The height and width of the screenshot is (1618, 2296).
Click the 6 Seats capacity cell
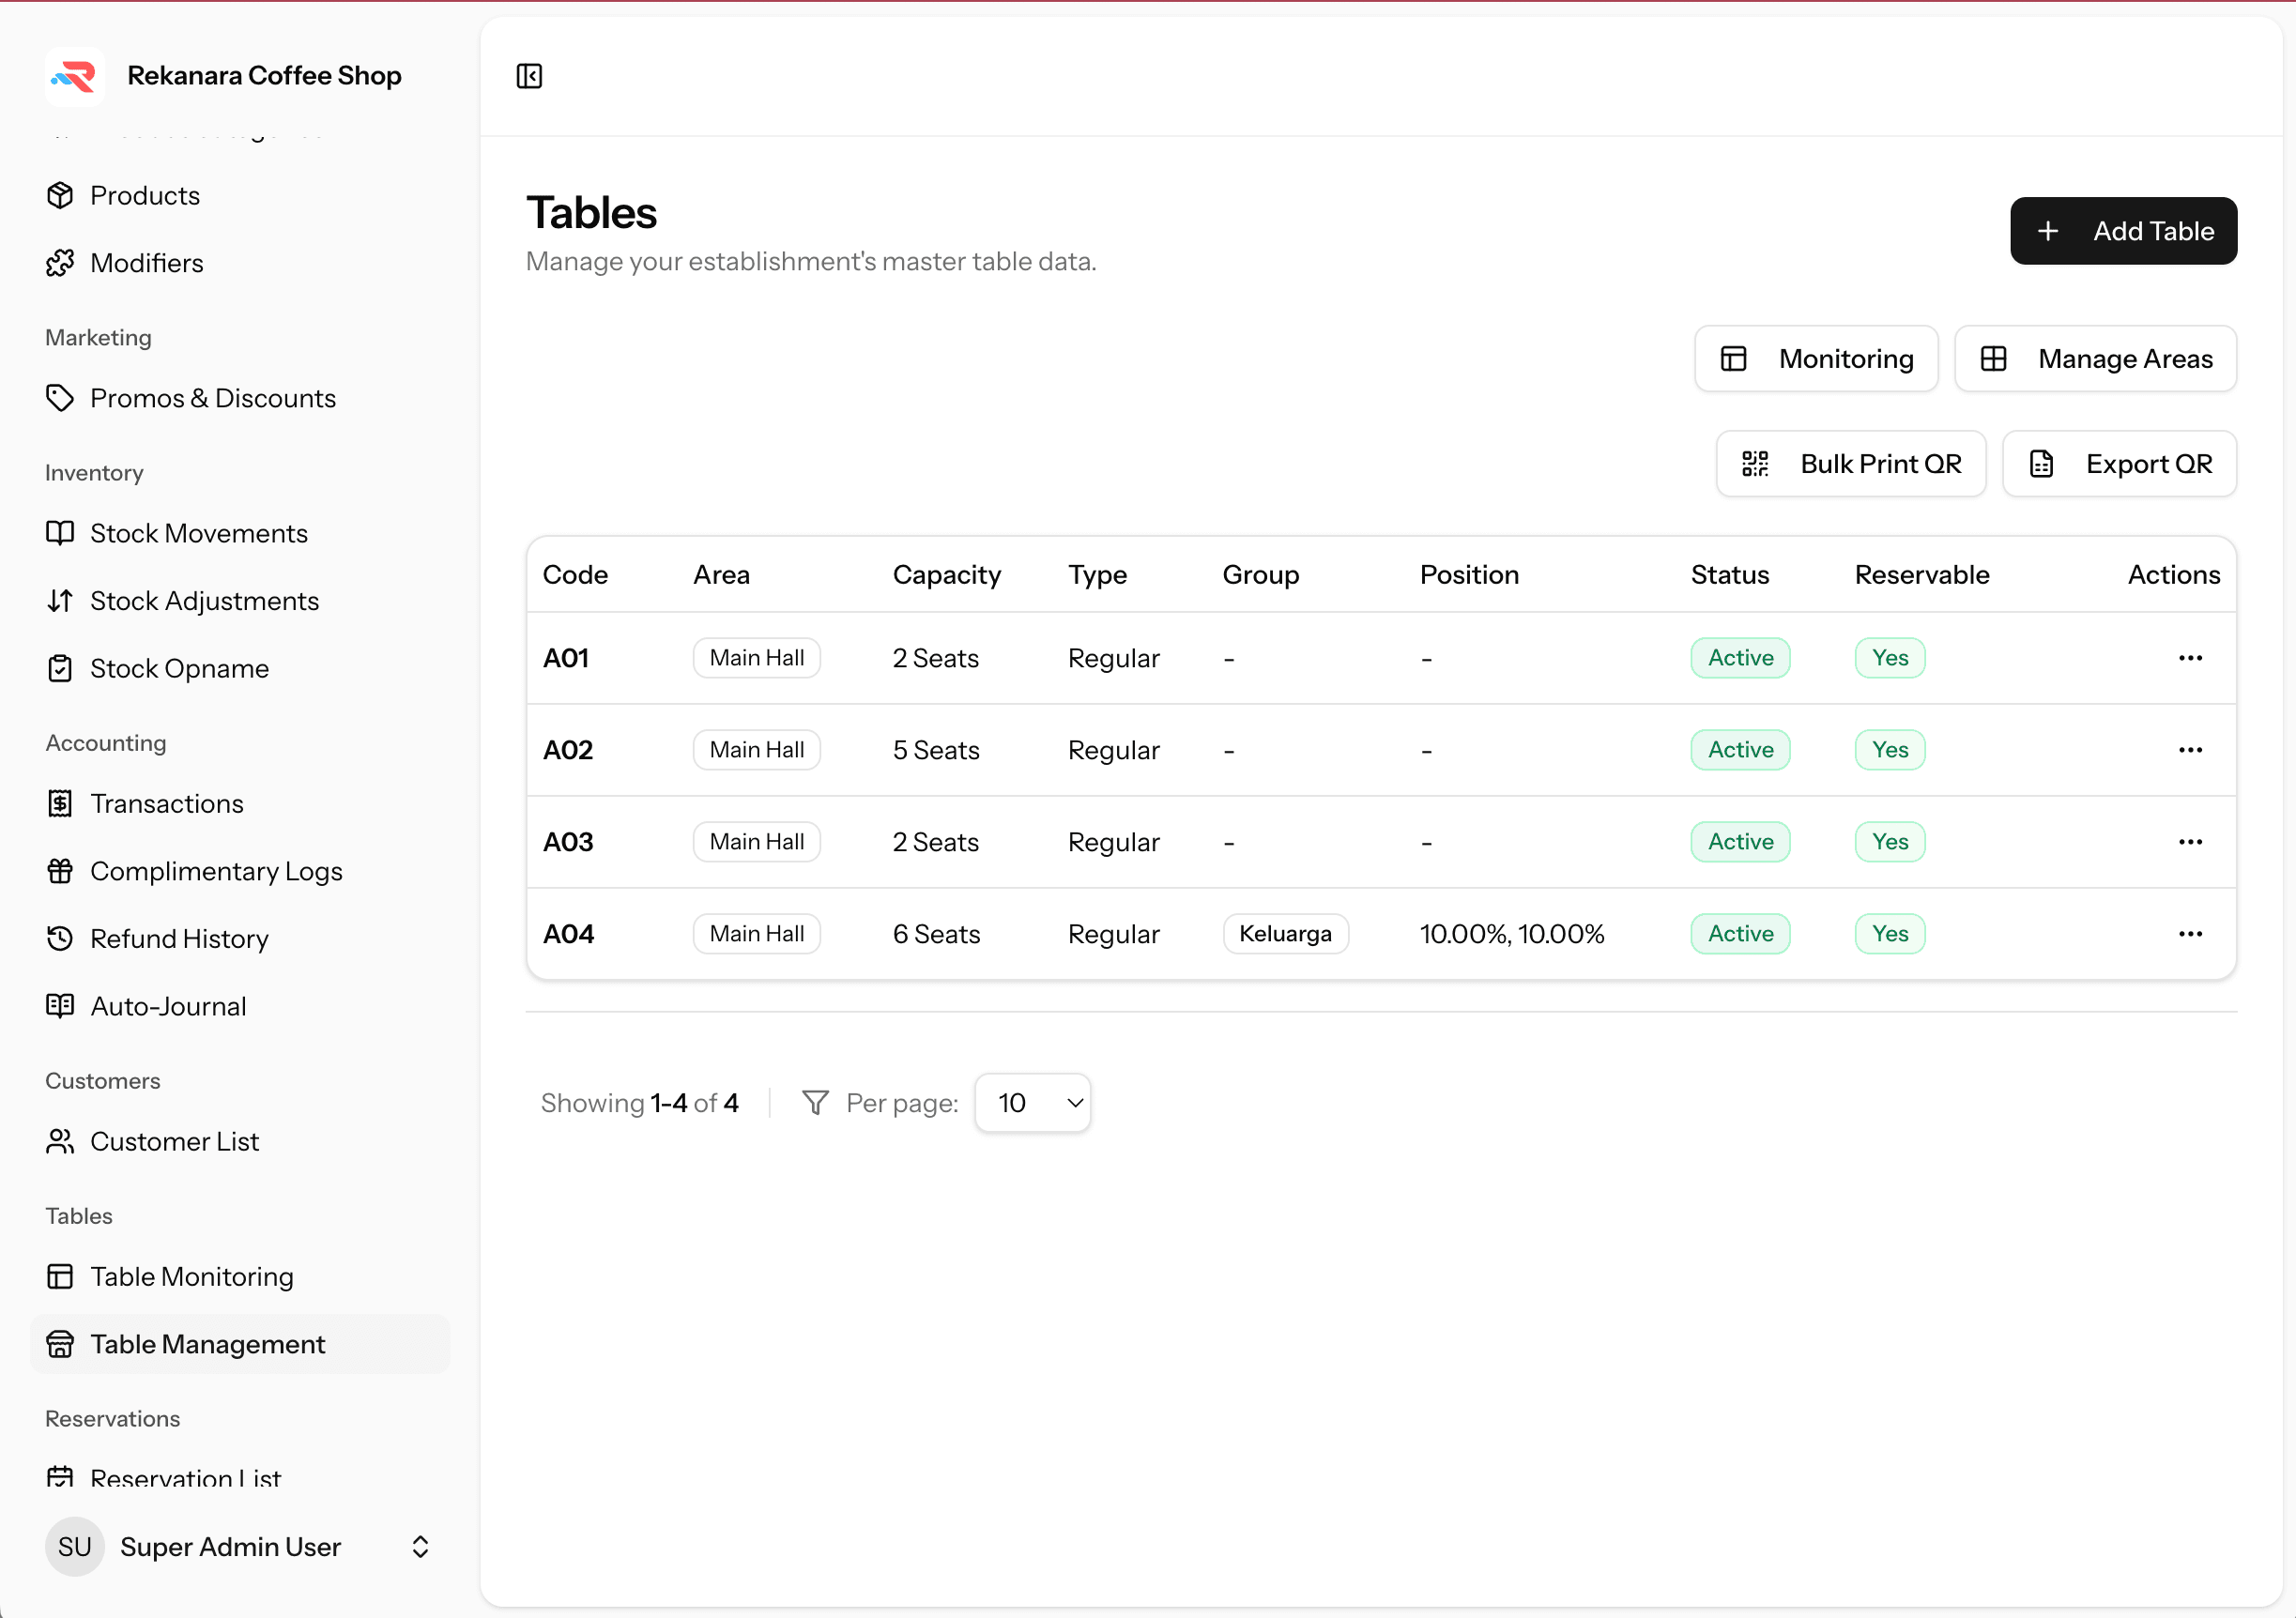(936, 934)
